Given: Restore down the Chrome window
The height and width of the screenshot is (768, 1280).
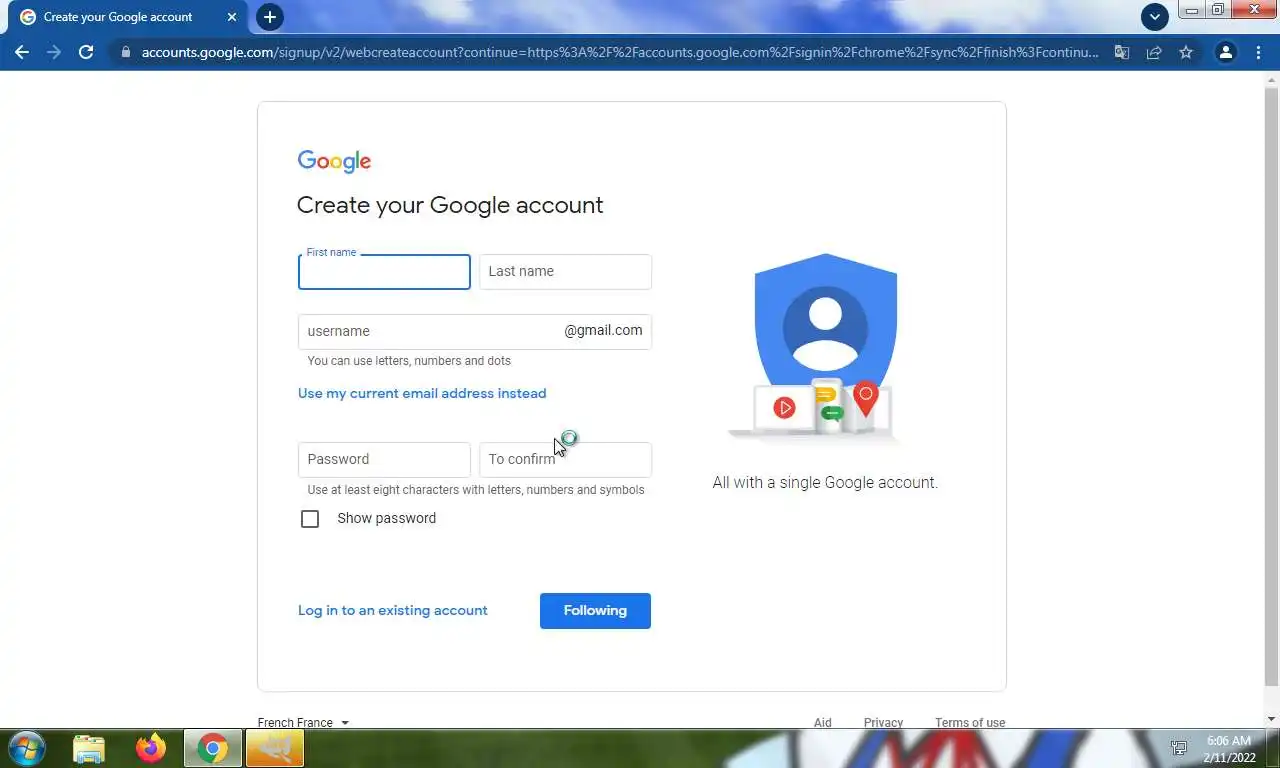Looking at the screenshot, I should [1218, 10].
